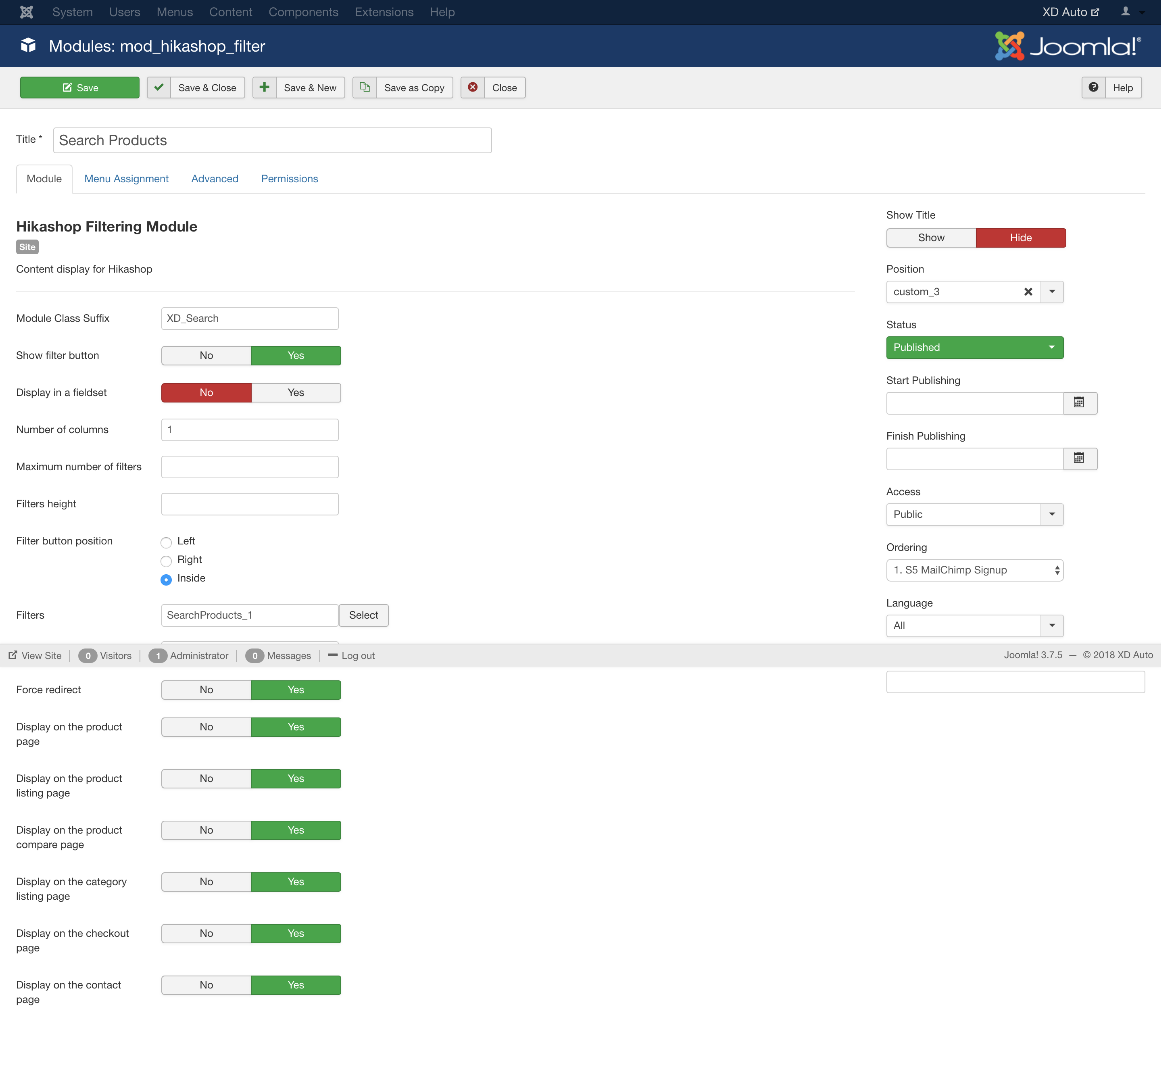This screenshot has width=1161, height=1080.
Task: Open the Extensions menu
Action: 384,12
